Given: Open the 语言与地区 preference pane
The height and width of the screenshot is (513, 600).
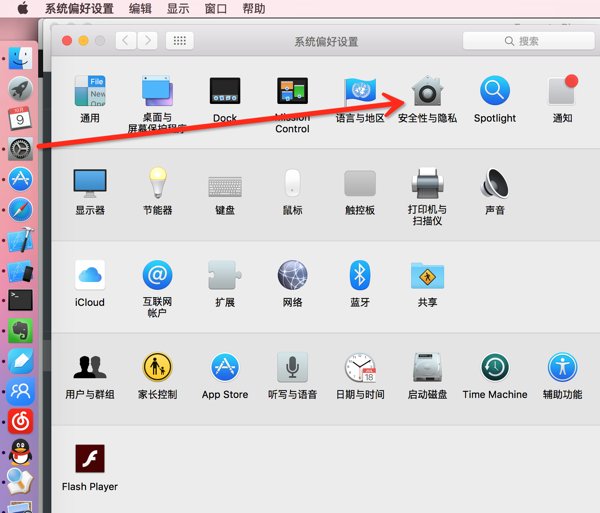Looking at the screenshot, I should pyautogui.click(x=360, y=92).
